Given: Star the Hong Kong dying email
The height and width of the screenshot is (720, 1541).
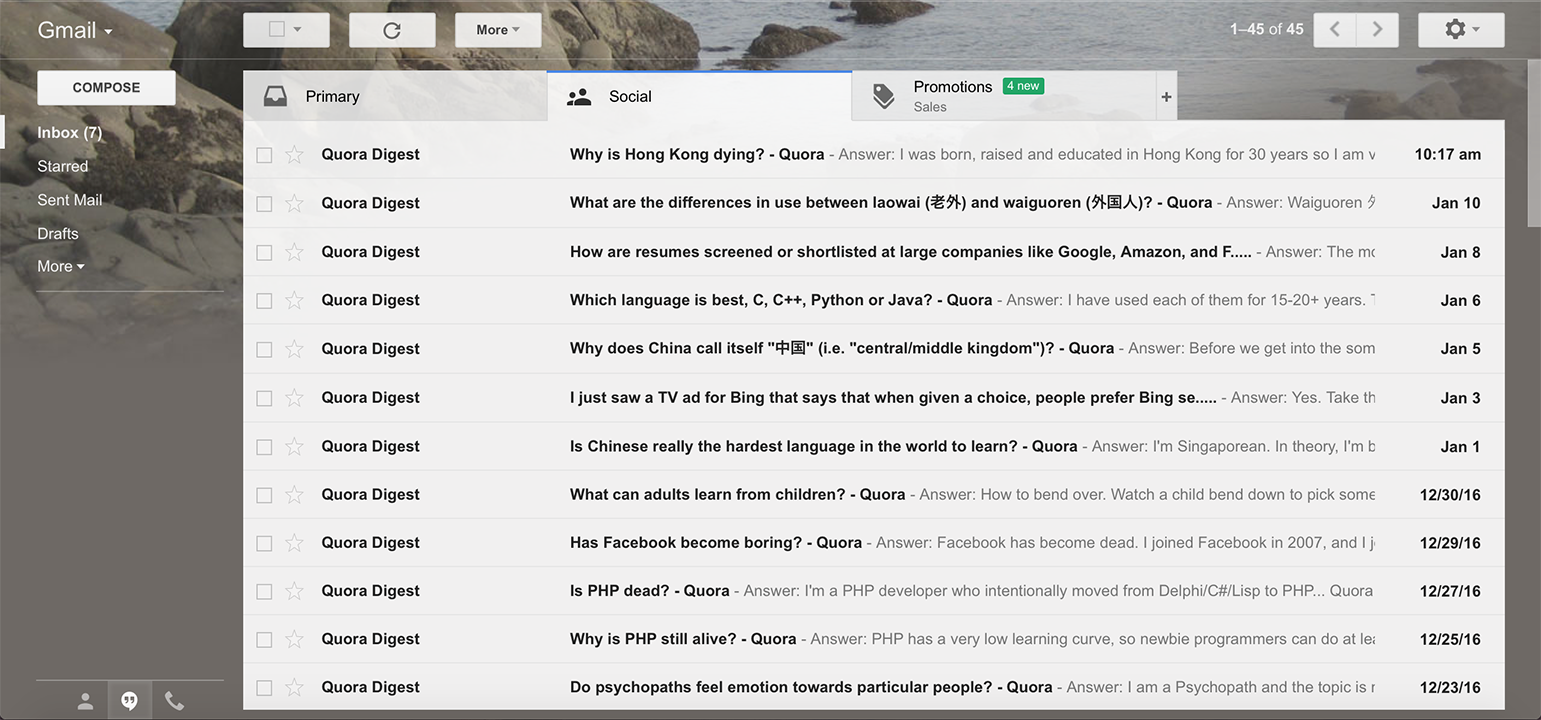Looking at the screenshot, I should click(294, 154).
